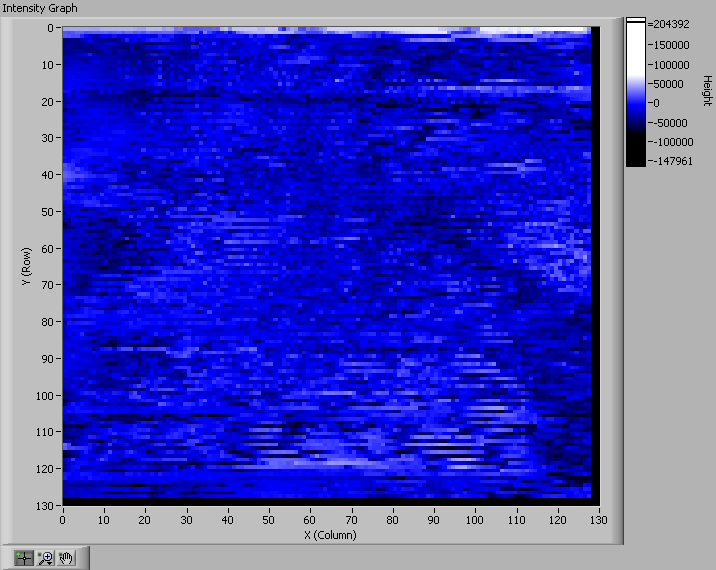This screenshot has width=716, height=570.
Task: Click the Y axis tick label 40
Action: [48, 174]
